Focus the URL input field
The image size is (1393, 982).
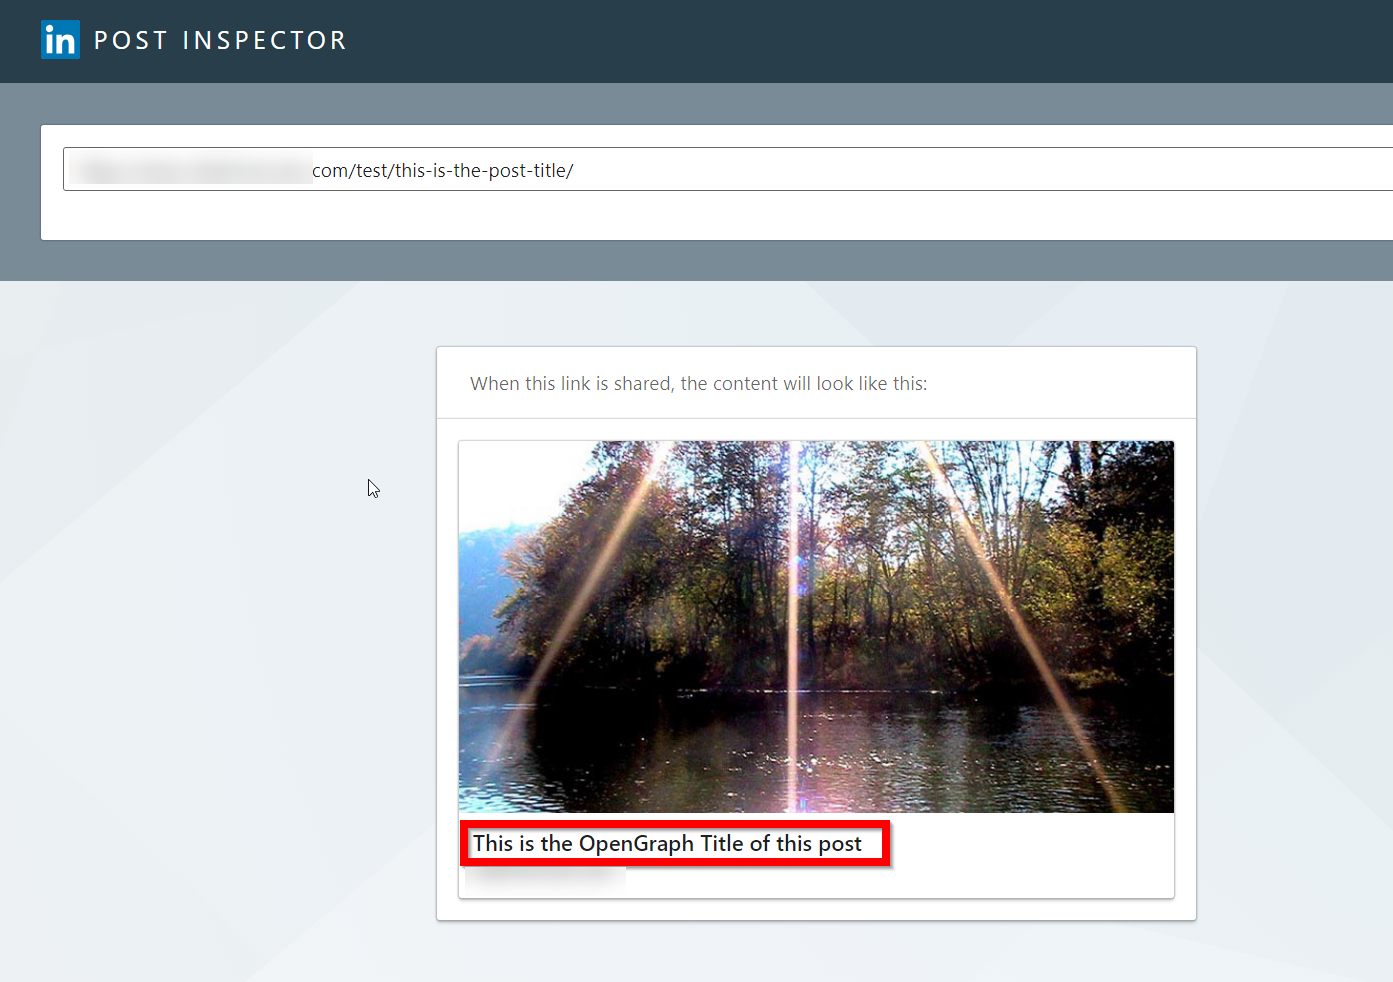point(728,169)
